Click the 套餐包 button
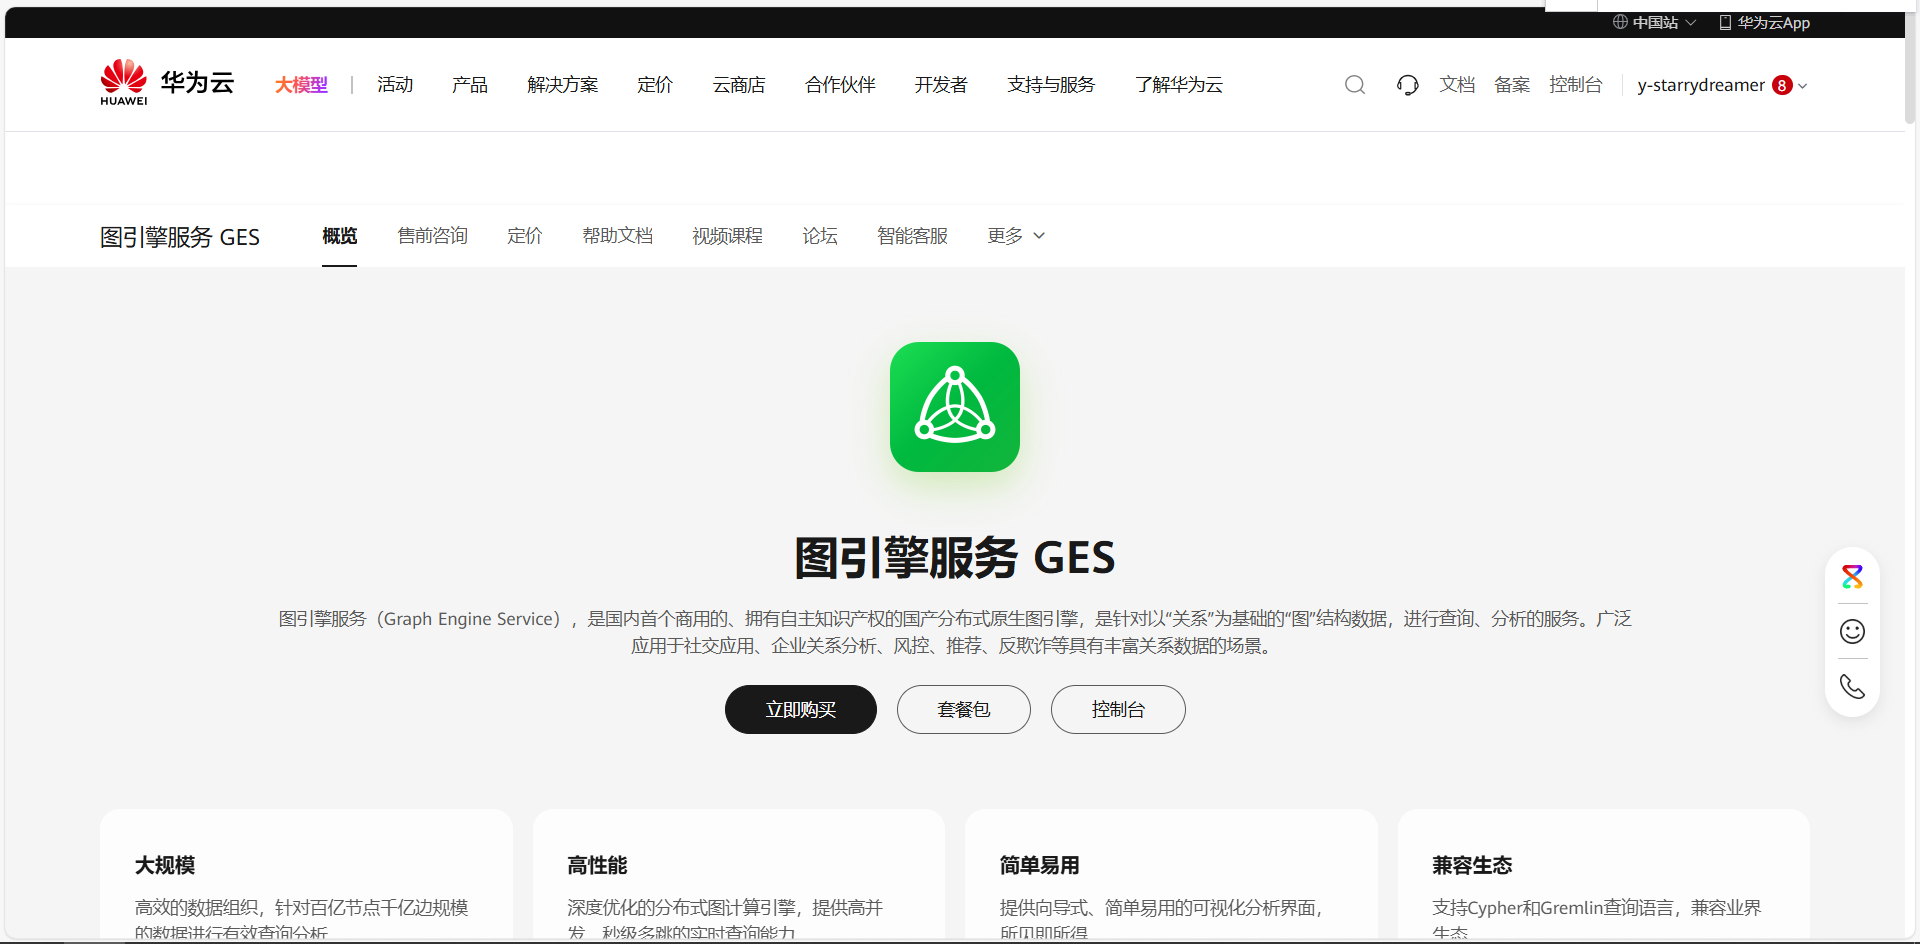The height and width of the screenshot is (944, 1920). pyautogui.click(x=964, y=709)
